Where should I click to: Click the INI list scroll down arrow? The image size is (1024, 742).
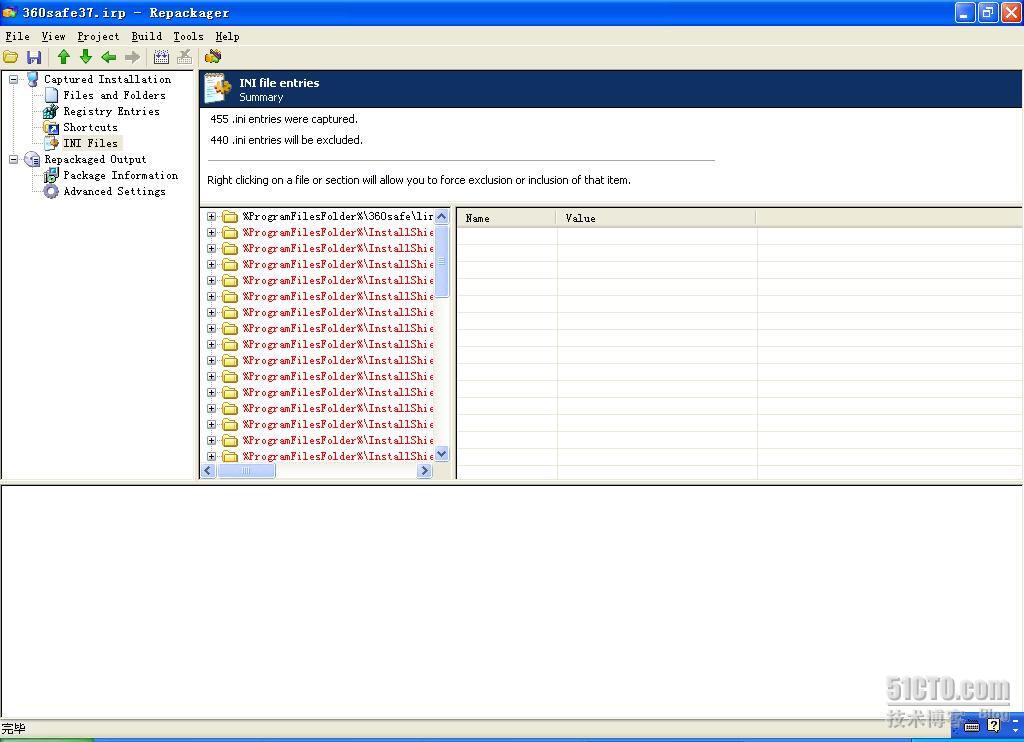(x=442, y=454)
